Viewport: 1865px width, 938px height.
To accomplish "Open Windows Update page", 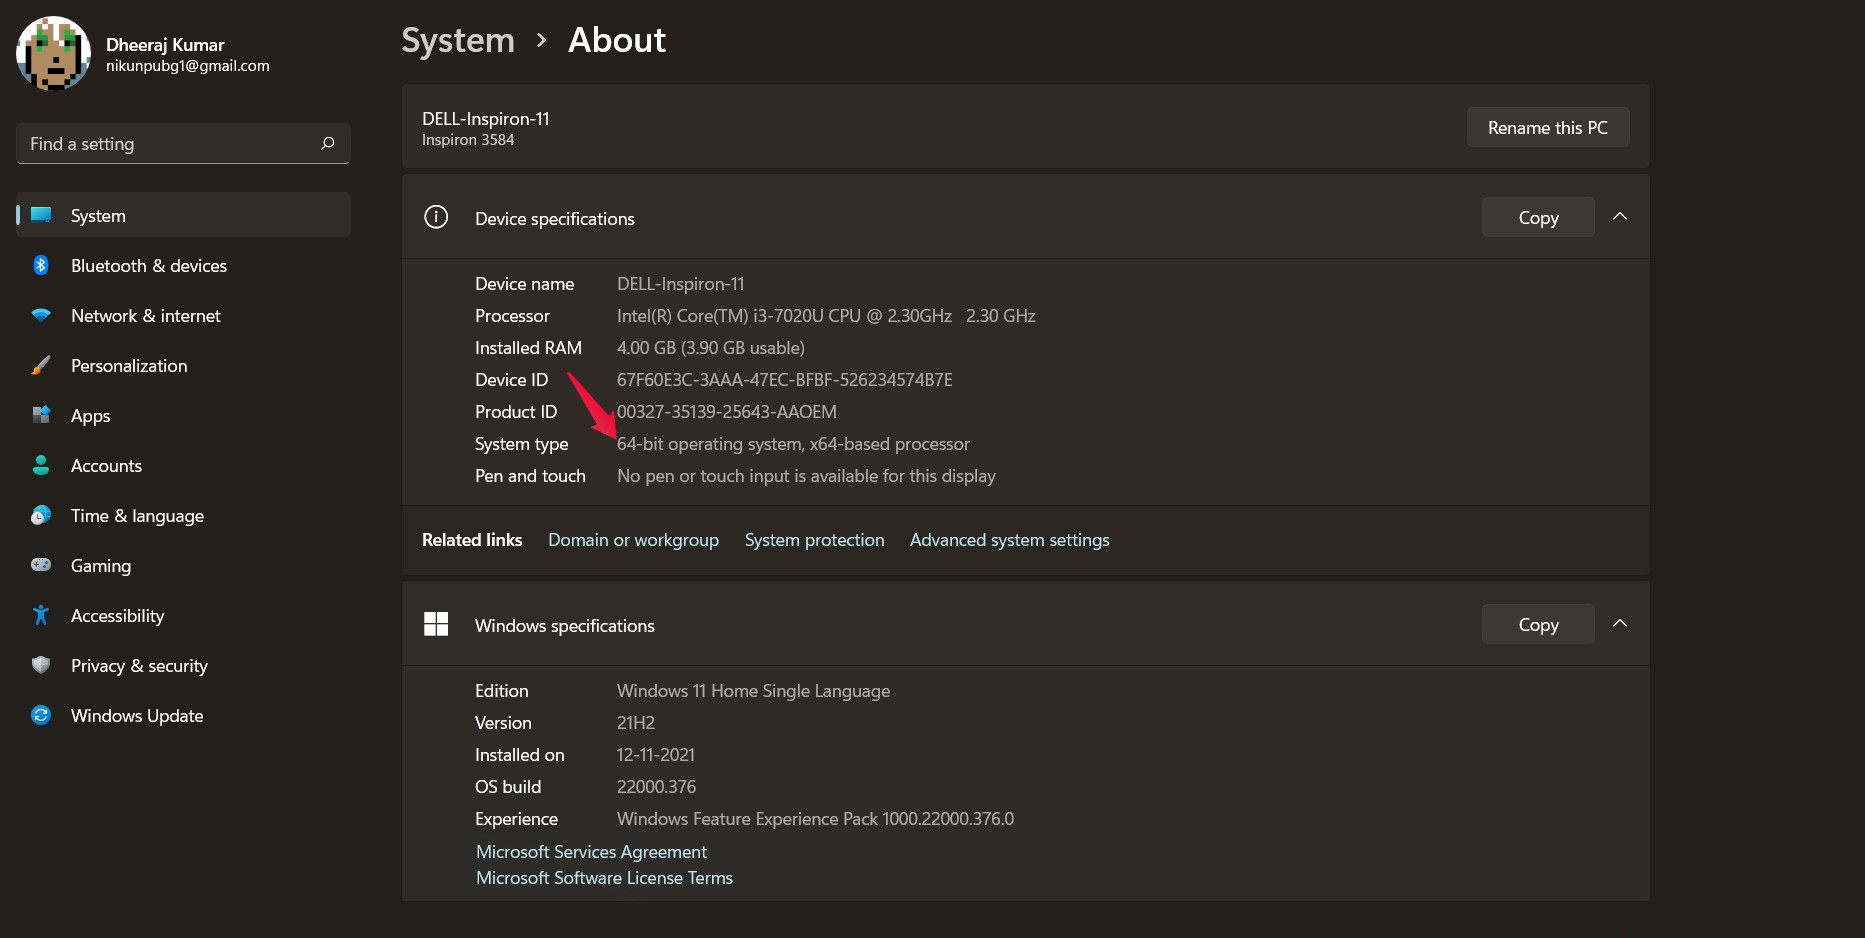I will point(183,715).
